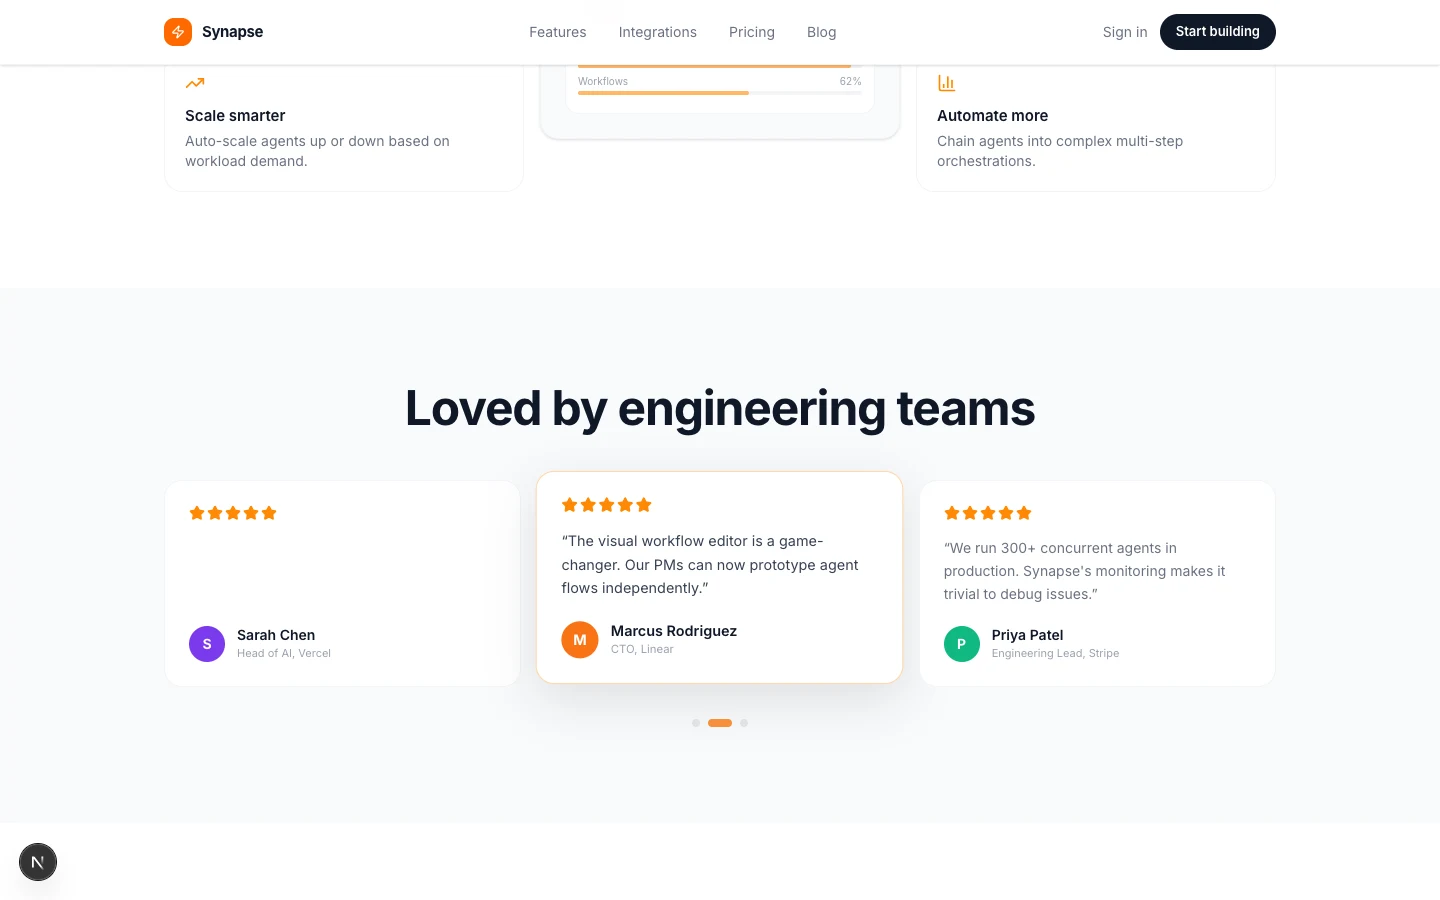Click the Head of AI, Vercel subtitle
The image size is (1440, 900).
point(284,653)
